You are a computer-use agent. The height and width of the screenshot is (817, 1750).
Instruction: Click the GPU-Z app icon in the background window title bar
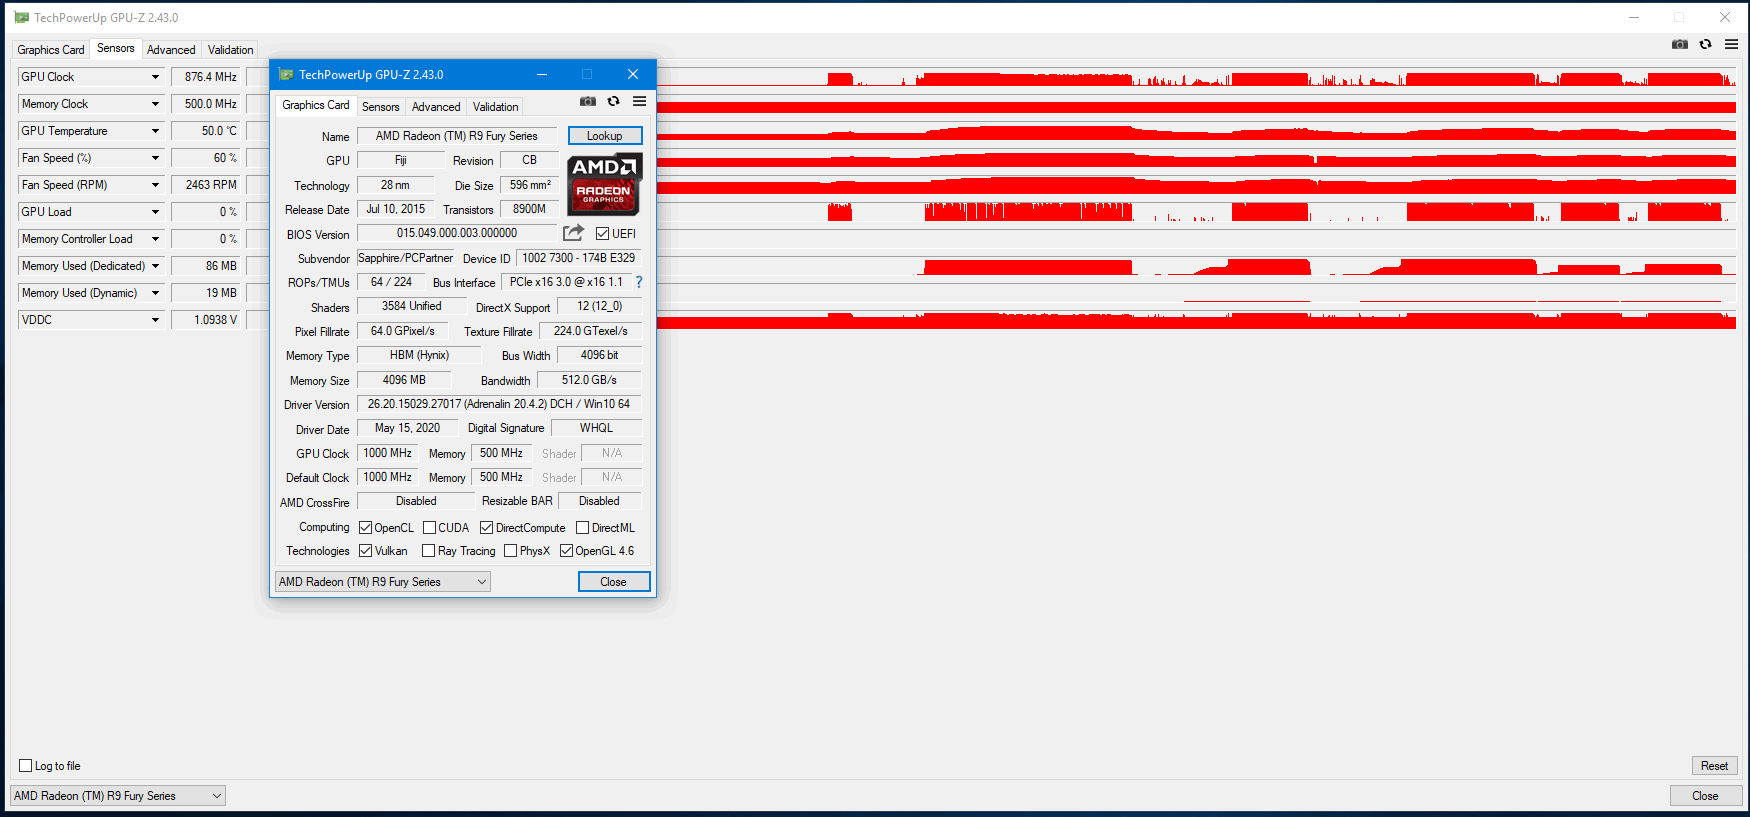(21, 18)
